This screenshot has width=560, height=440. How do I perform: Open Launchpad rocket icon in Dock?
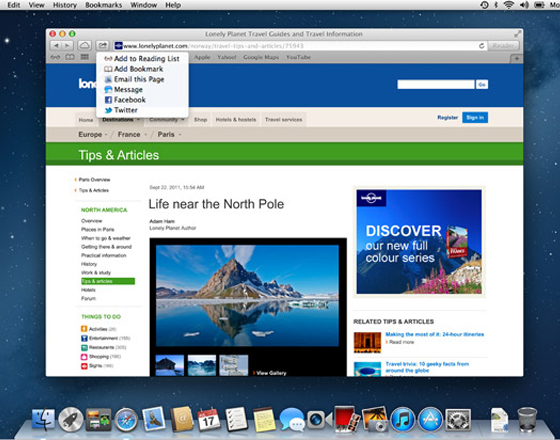71,419
